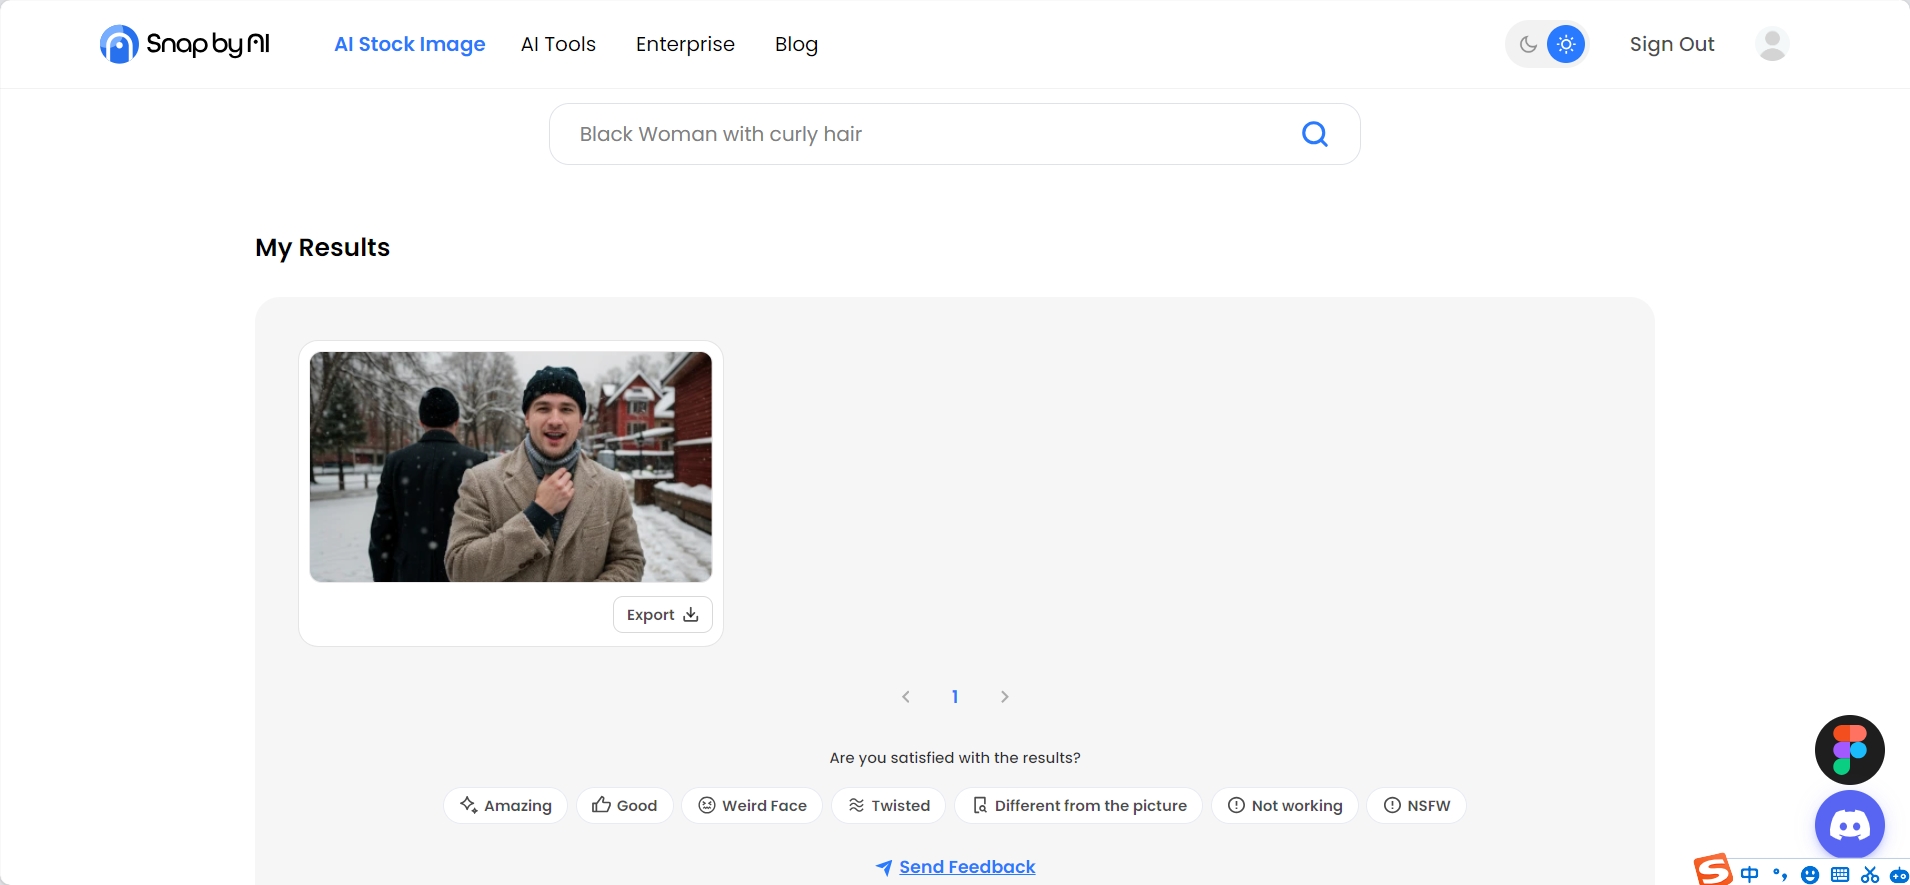Click the magnifier search icon
Screen dimensions: 1910x885
(1315, 134)
